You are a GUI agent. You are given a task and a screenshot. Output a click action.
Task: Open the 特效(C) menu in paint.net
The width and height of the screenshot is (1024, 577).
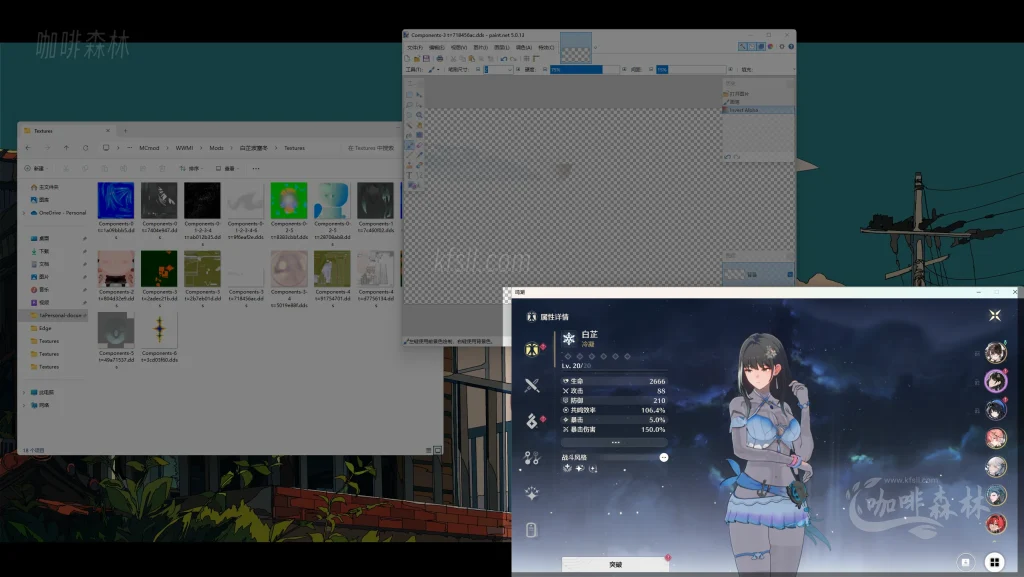coord(546,48)
